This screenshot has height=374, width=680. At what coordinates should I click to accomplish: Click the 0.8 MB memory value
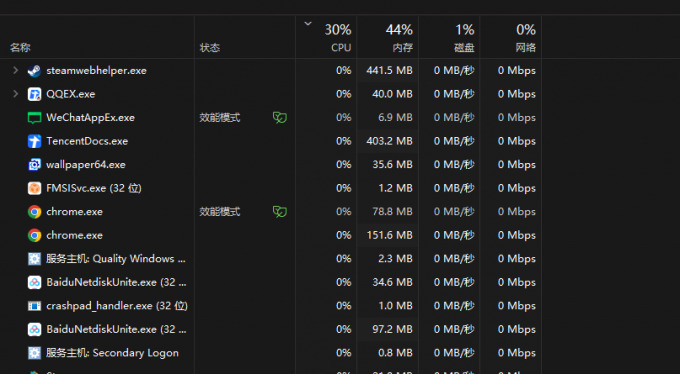tap(395, 353)
